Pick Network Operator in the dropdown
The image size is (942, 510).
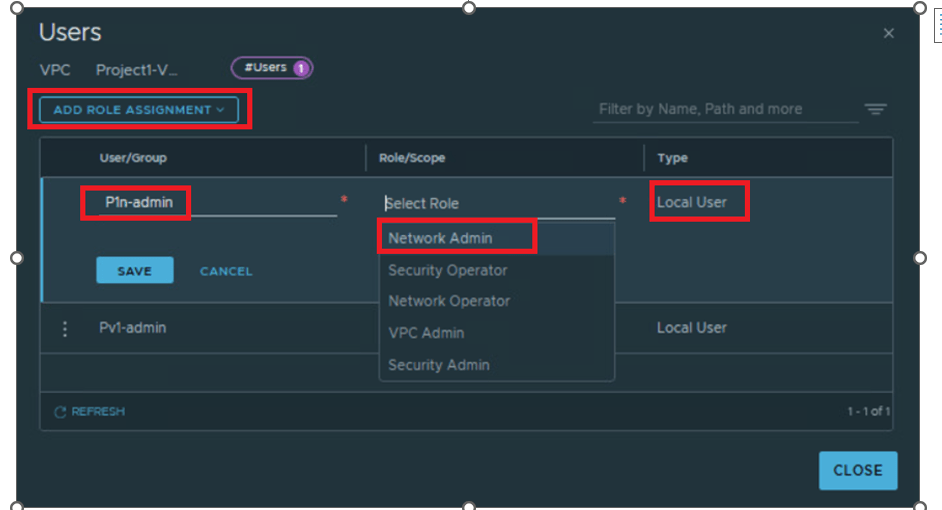(449, 301)
